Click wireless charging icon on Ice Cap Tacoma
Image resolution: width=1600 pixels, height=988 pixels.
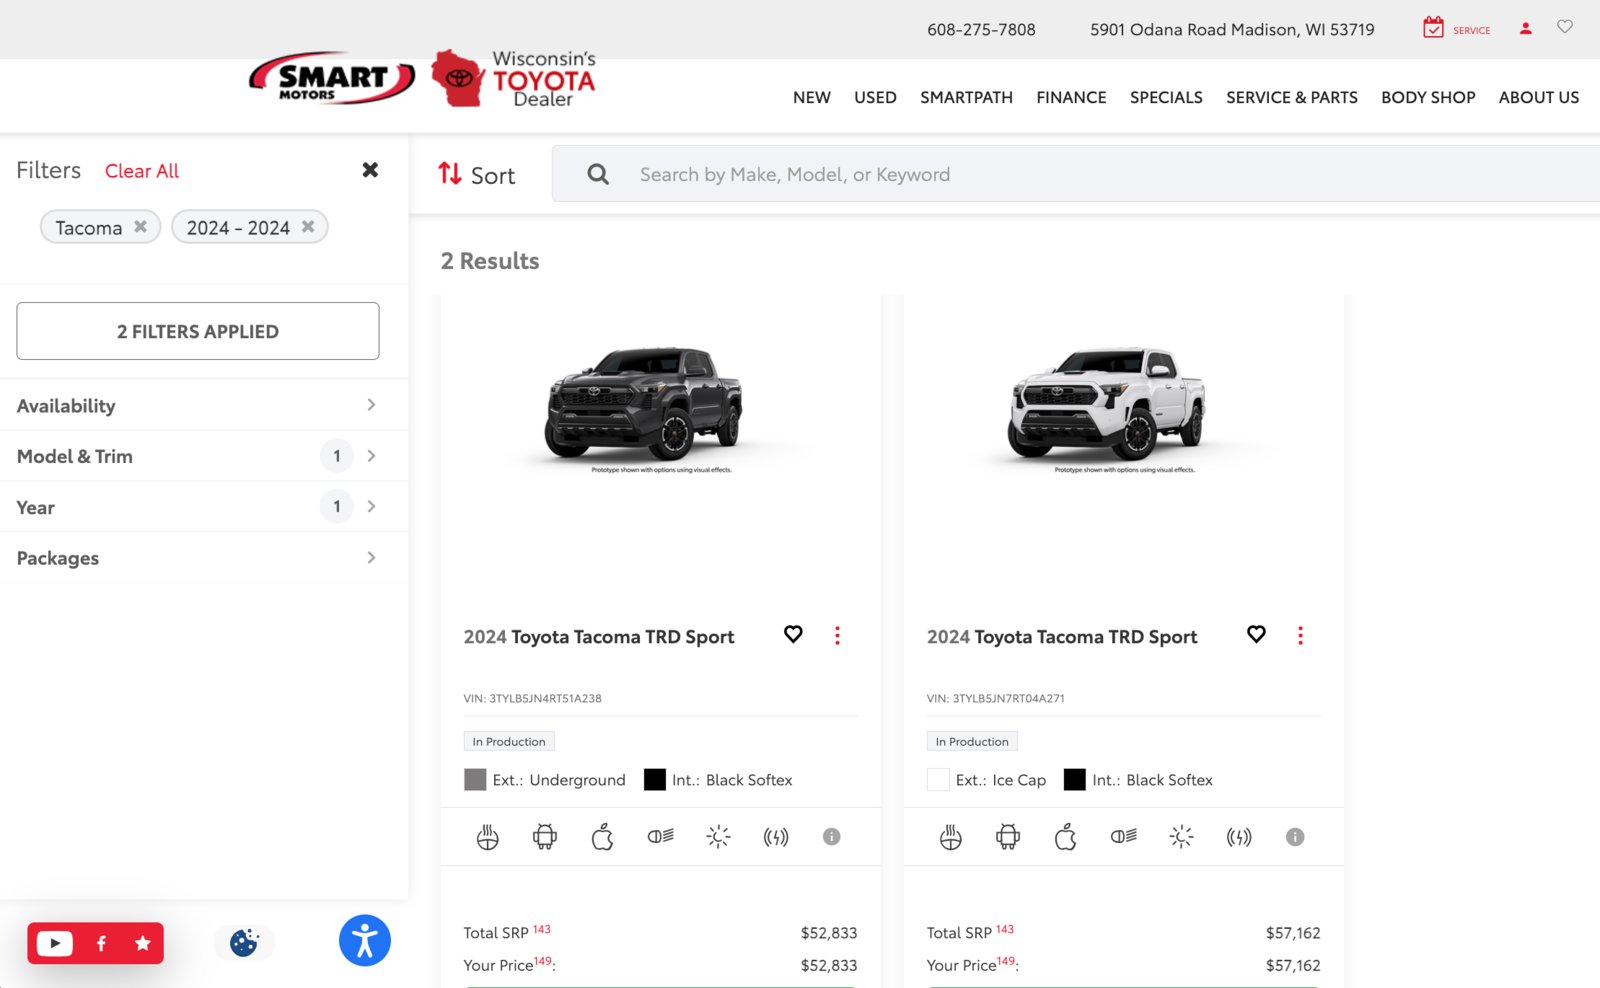[x=1239, y=837]
